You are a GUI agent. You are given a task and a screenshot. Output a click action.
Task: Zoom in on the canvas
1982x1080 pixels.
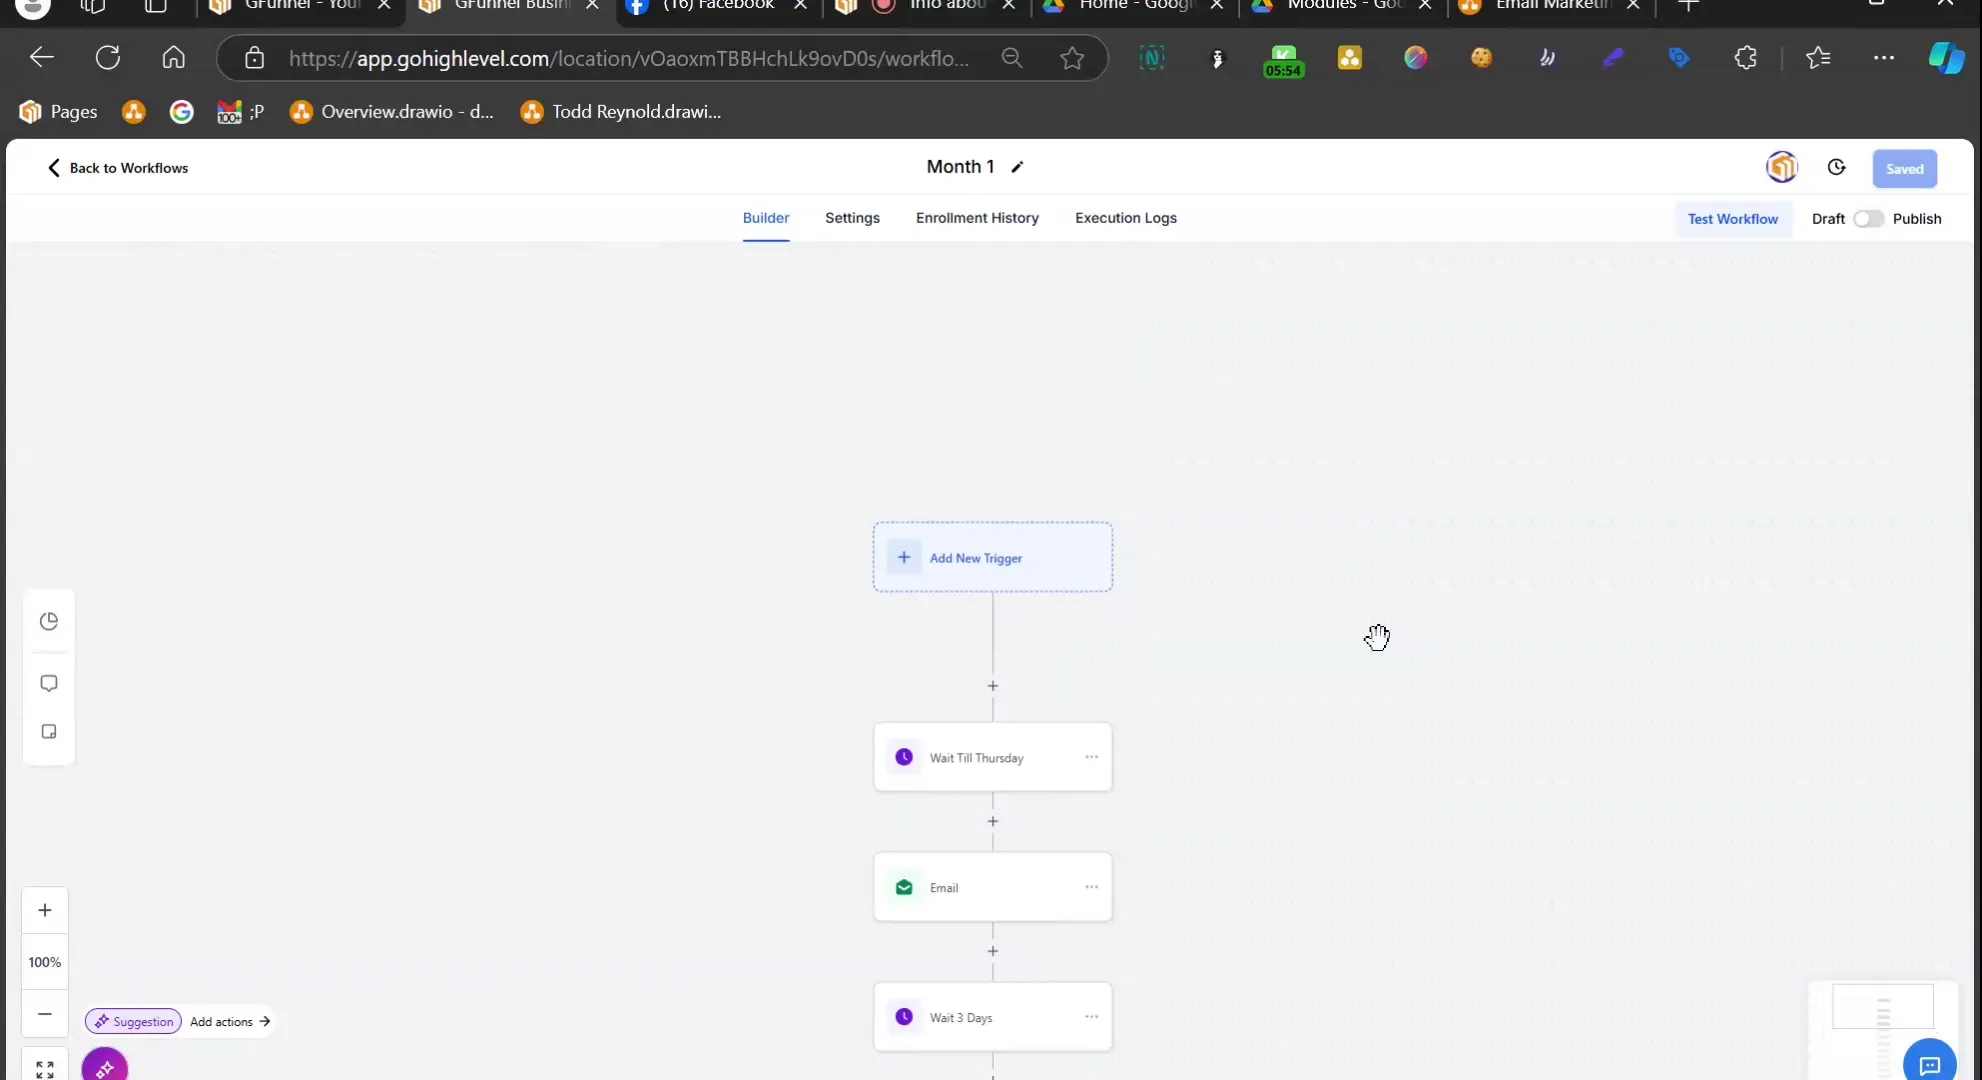click(44, 910)
